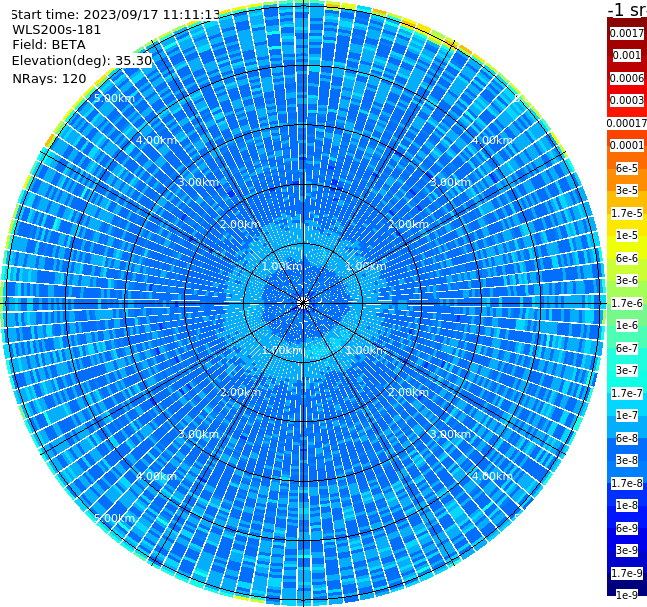Select the 0.0003 colorbar value

pyautogui.click(x=627, y=100)
